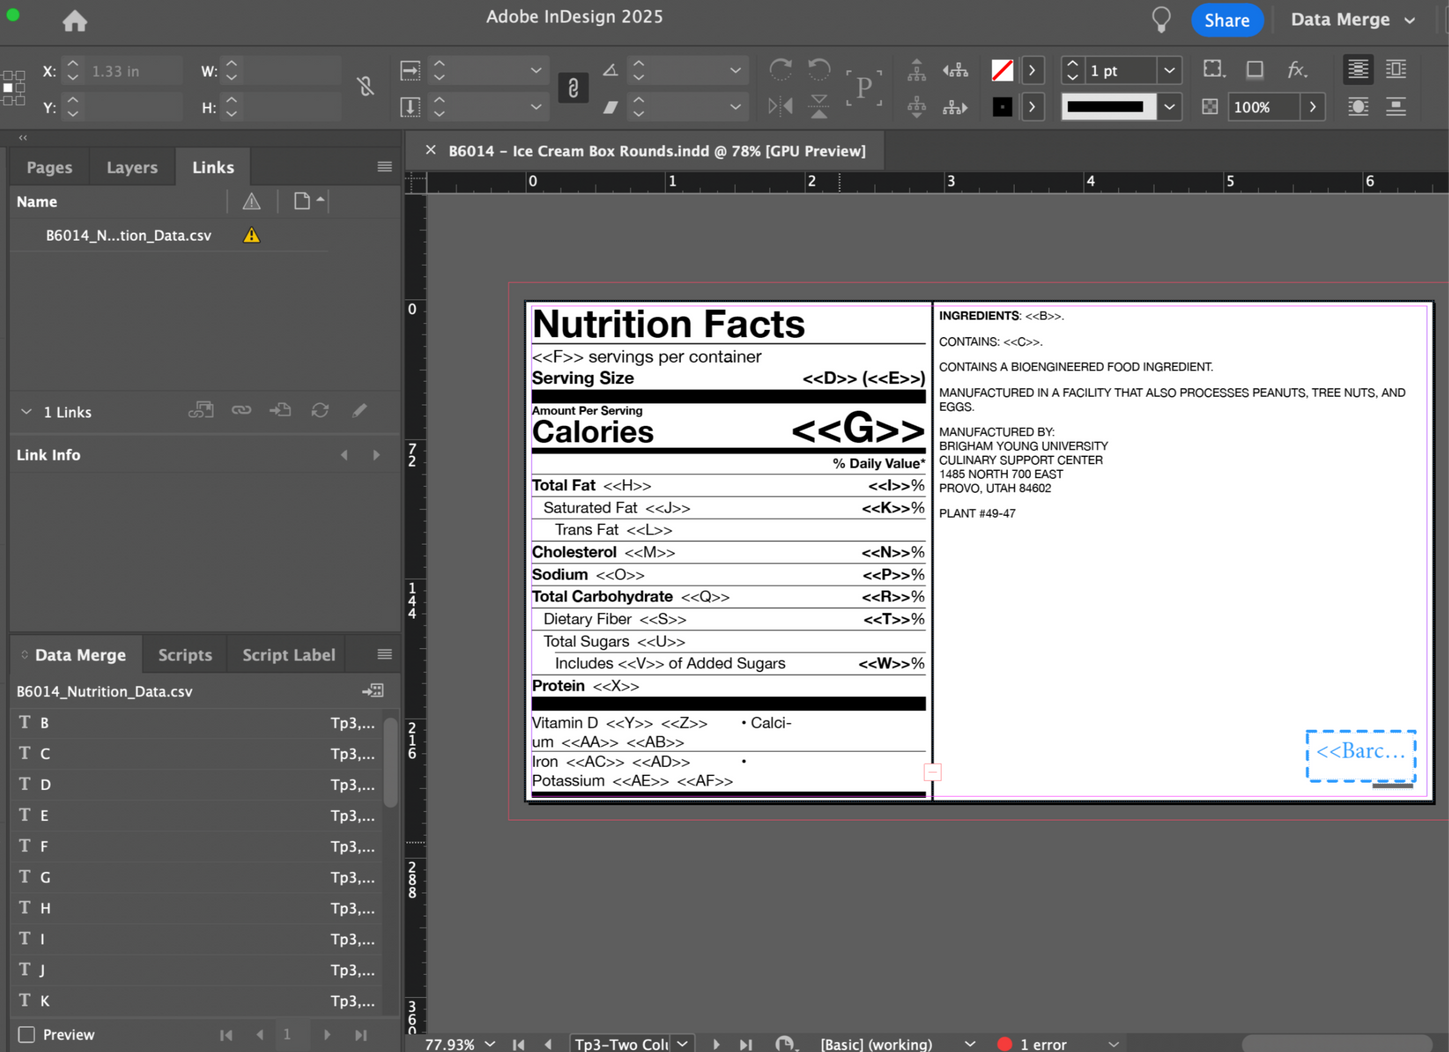Viewport: 1449px width, 1052px height.
Task: Select data field G in Data Merge
Action: point(196,877)
